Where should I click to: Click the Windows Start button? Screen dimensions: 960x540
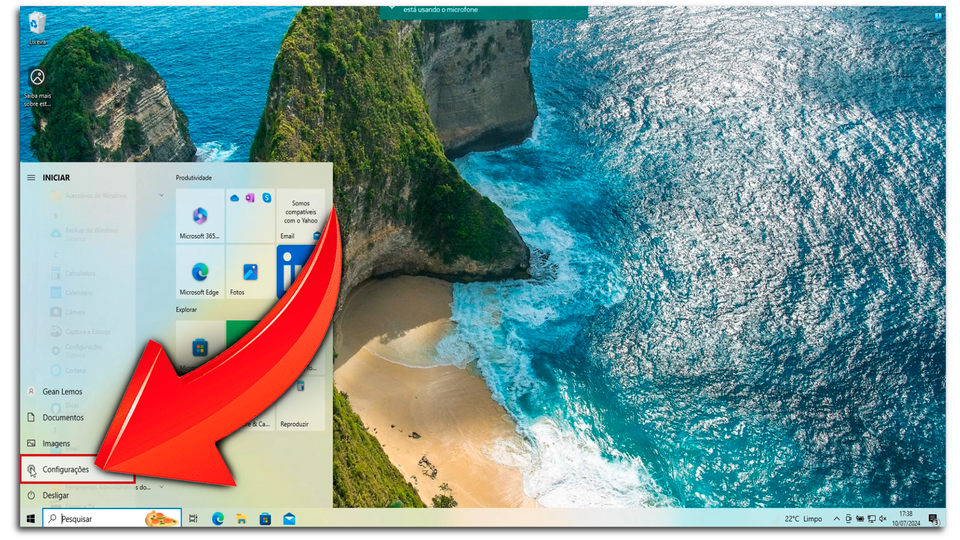pos(31,519)
